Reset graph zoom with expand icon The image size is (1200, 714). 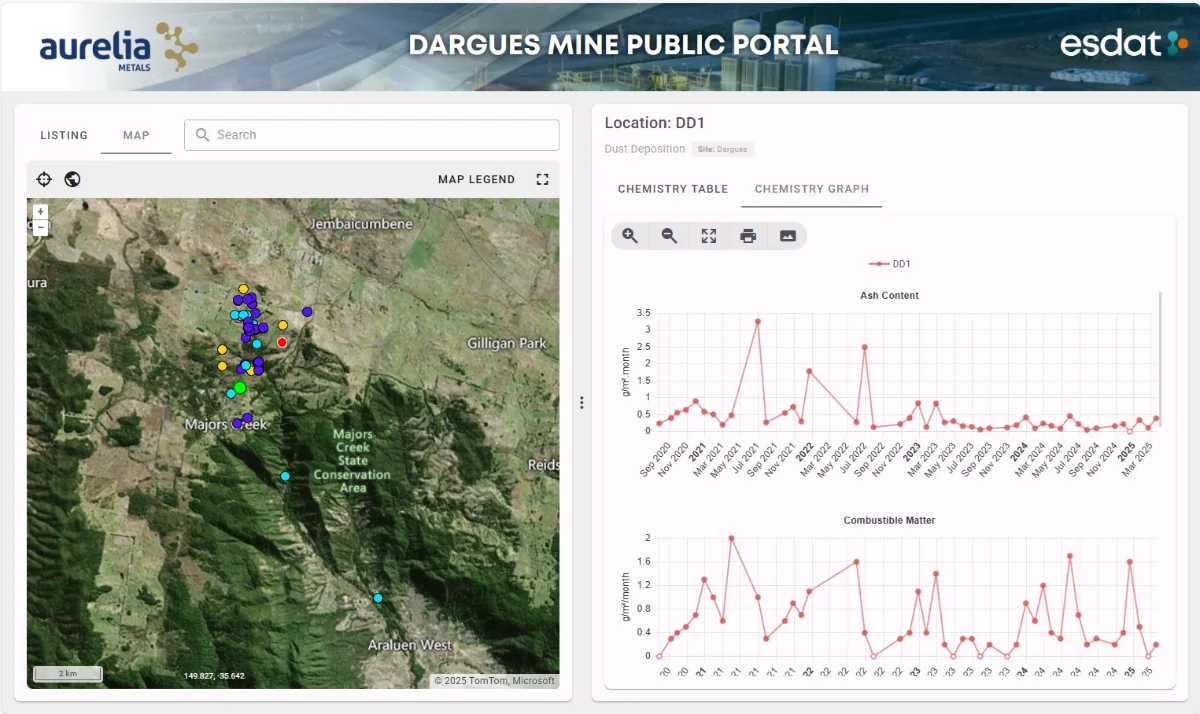pyautogui.click(x=709, y=236)
